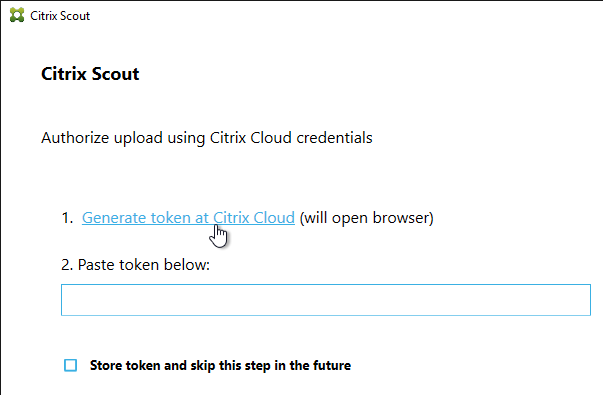Click Citrix Cloud words within token link
Viewport: 603px width, 395px height.
point(254,218)
